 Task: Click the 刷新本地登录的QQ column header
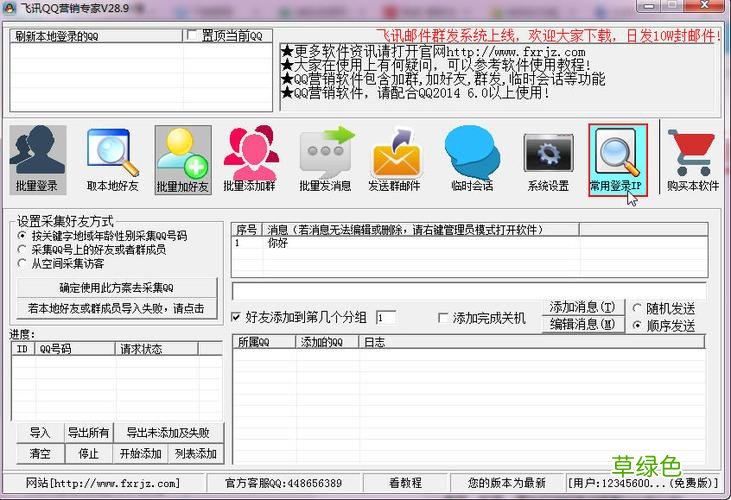(x=97, y=36)
